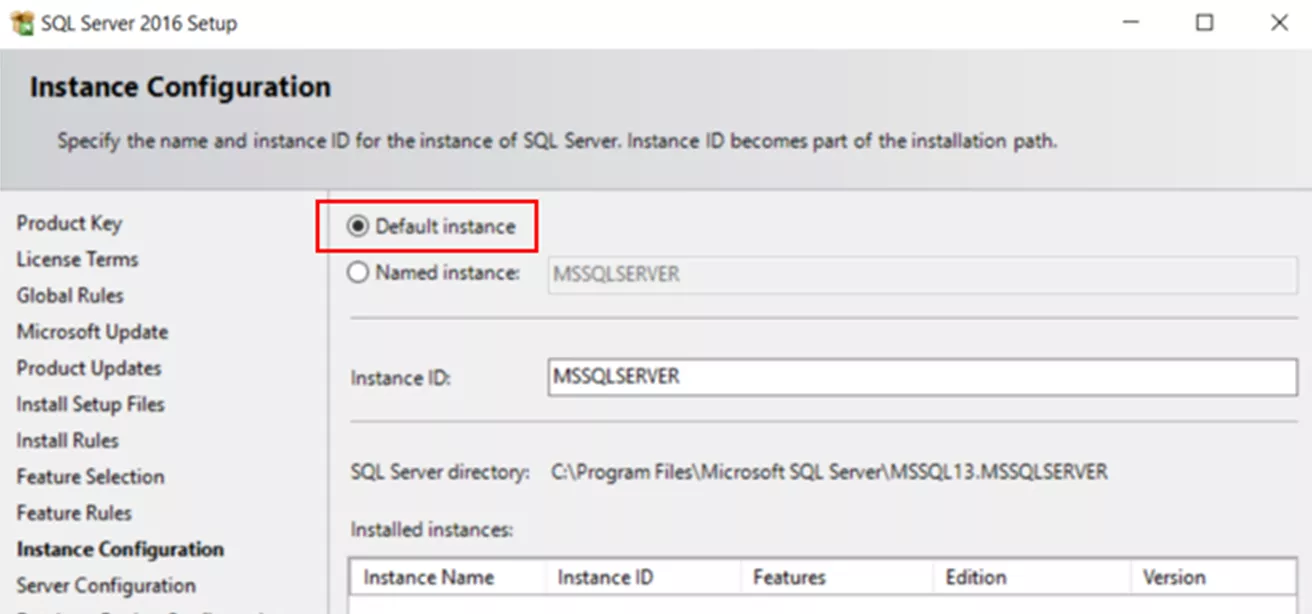Click the Instance ID column header in table
1312x614 pixels.
coord(643,577)
